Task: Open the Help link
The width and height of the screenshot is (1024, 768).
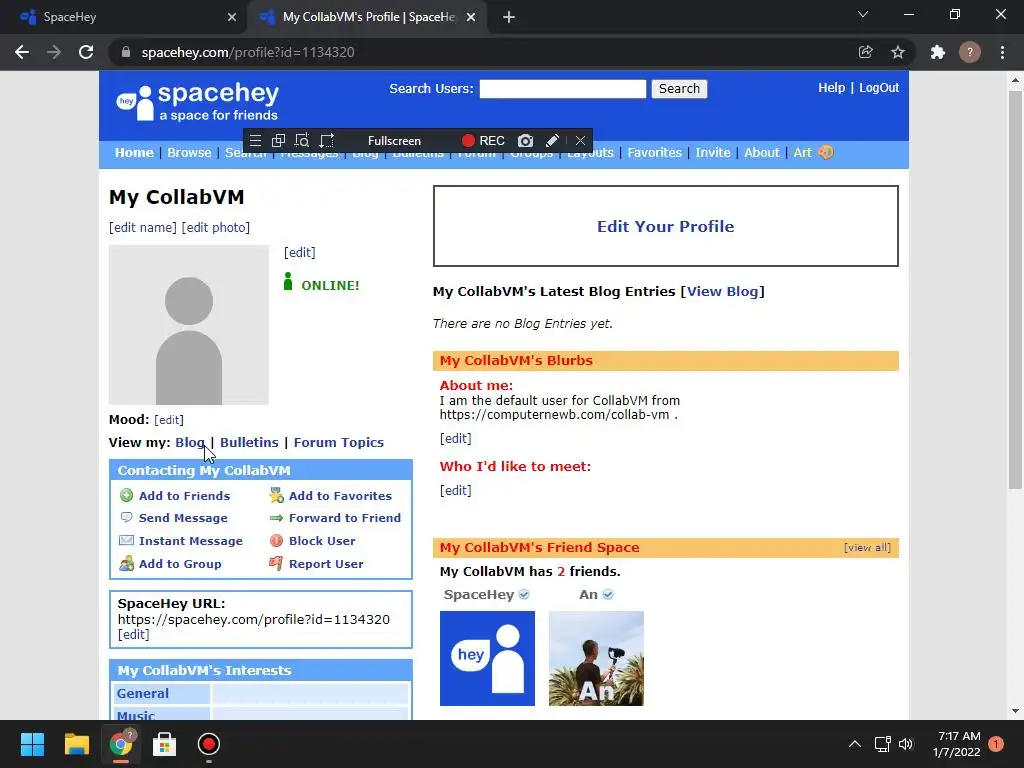Action: [x=831, y=88]
